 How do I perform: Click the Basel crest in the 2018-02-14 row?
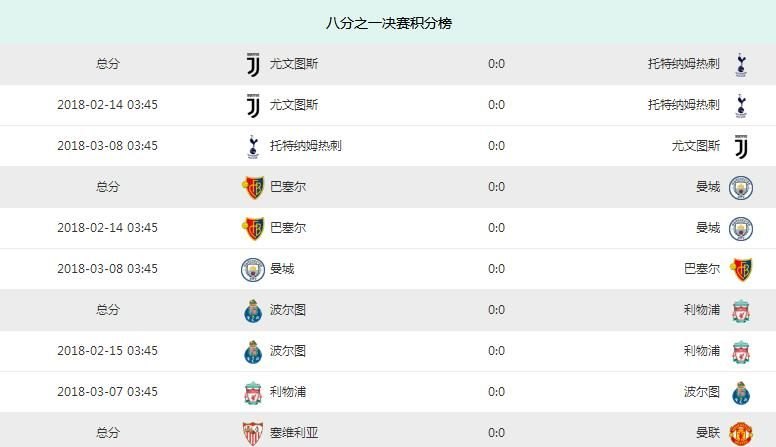point(252,228)
